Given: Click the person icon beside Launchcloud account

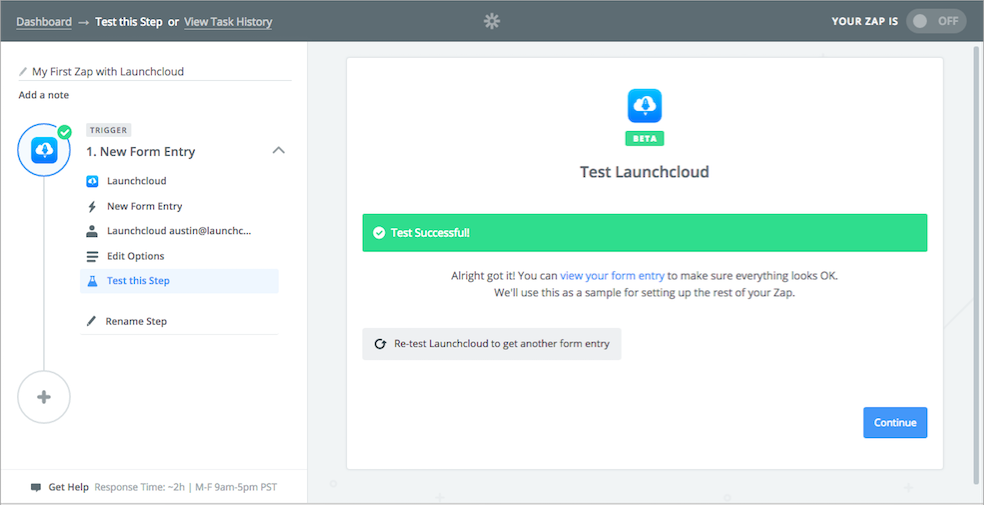Looking at the screenshot, I should coord(92,231).
